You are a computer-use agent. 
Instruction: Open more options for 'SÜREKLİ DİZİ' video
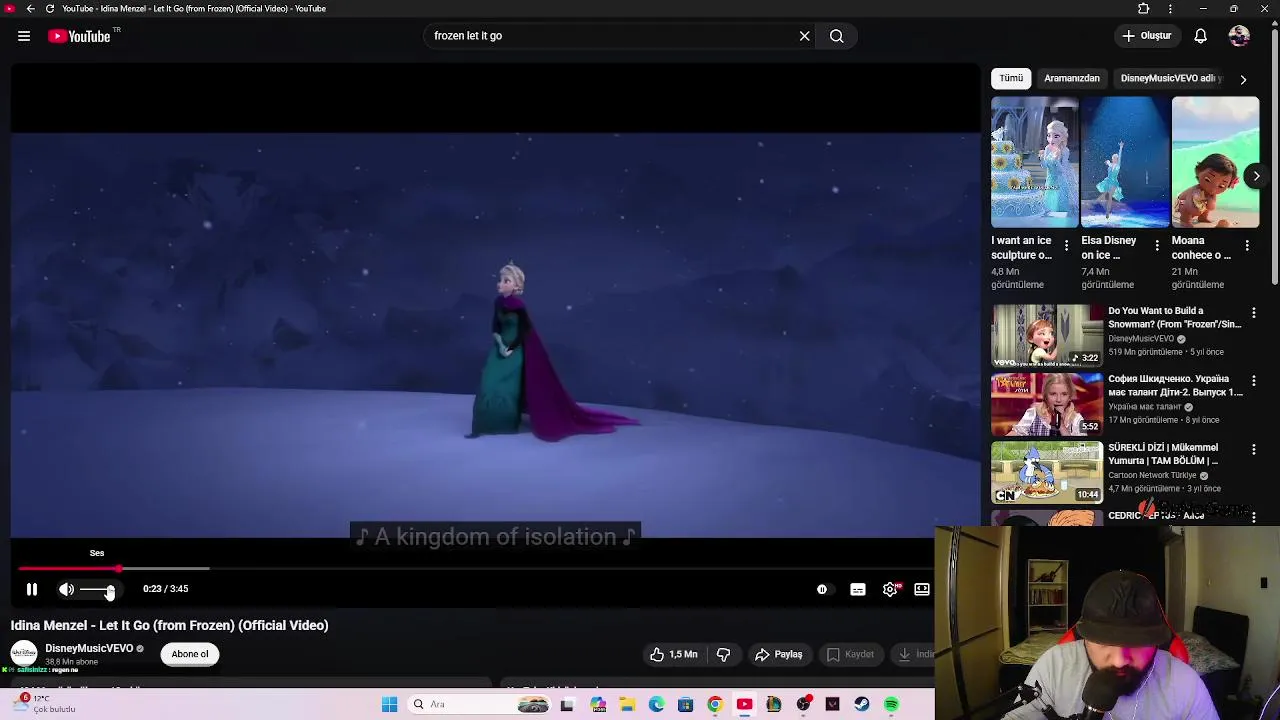tap(1254, 450)
